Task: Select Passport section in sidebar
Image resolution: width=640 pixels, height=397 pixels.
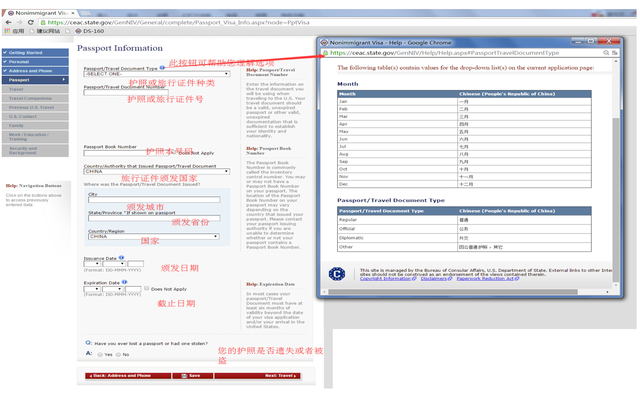Action: point(35,80)
